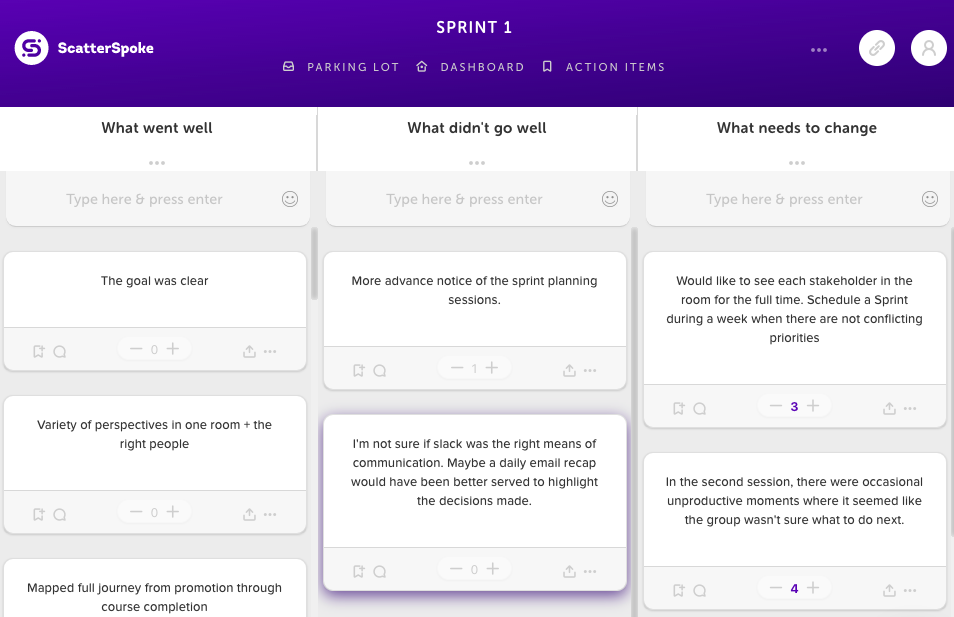The width and height of the screenshot is (954, 617).
Task: Share the slack communication card
Action: 569,571
